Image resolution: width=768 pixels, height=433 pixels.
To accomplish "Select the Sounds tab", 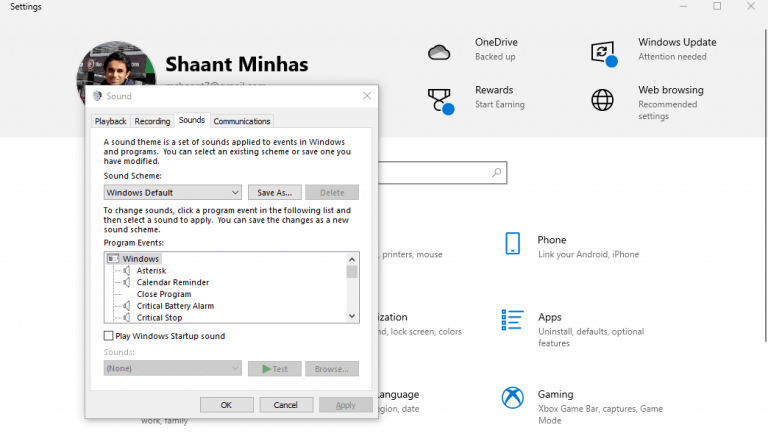I will click(x=192, y=120).
